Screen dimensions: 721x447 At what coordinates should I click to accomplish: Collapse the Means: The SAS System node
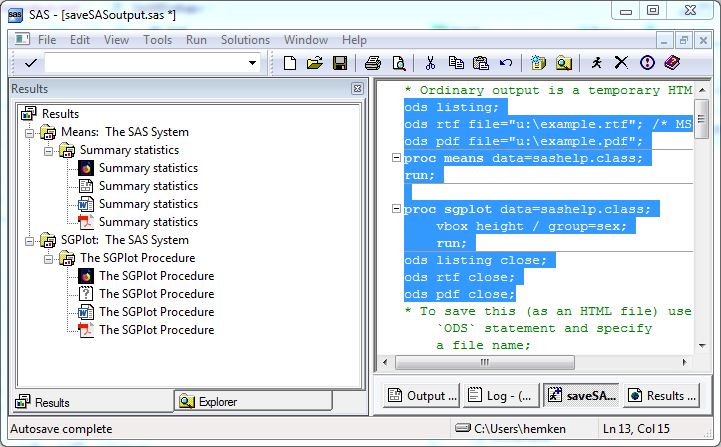pos(29,132)
